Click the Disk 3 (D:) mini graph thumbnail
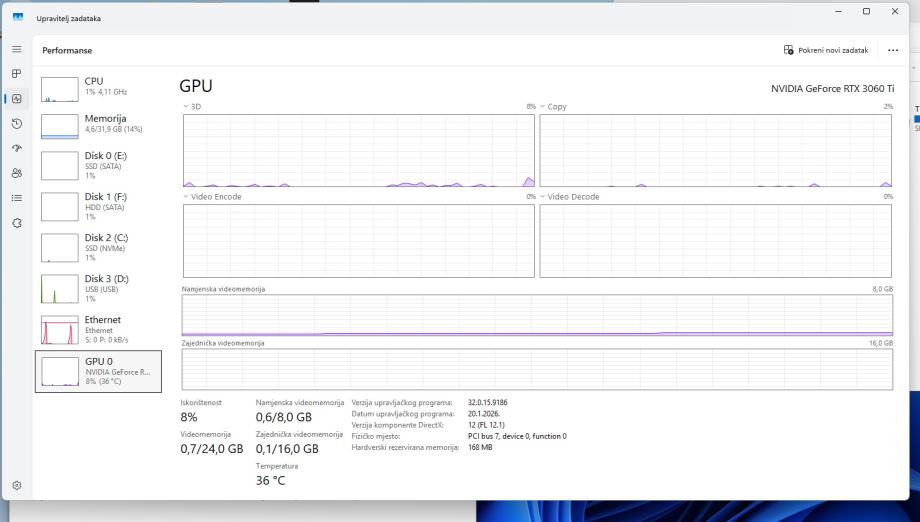920x522 pixels. 60,289
